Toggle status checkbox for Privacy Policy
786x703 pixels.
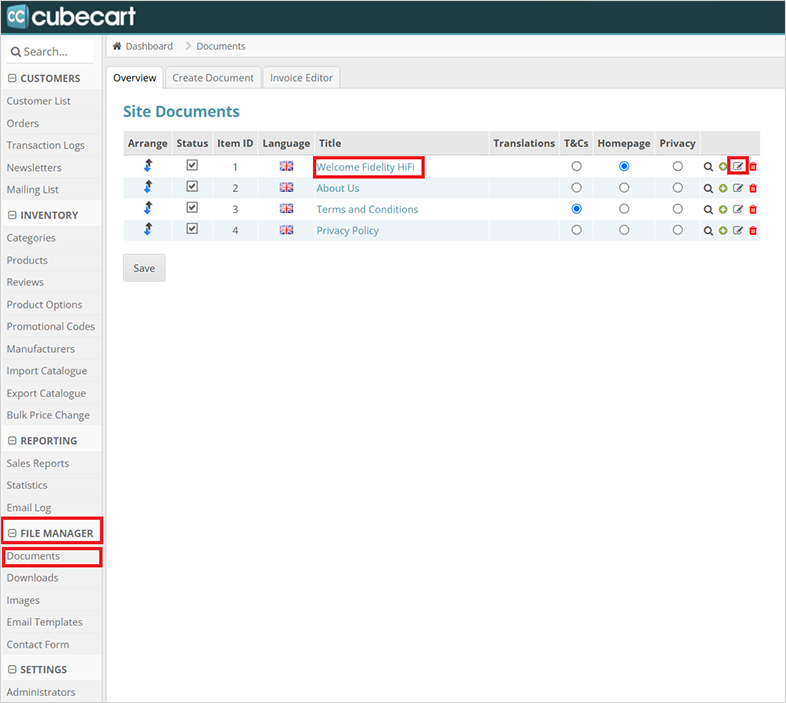[192, 229]
